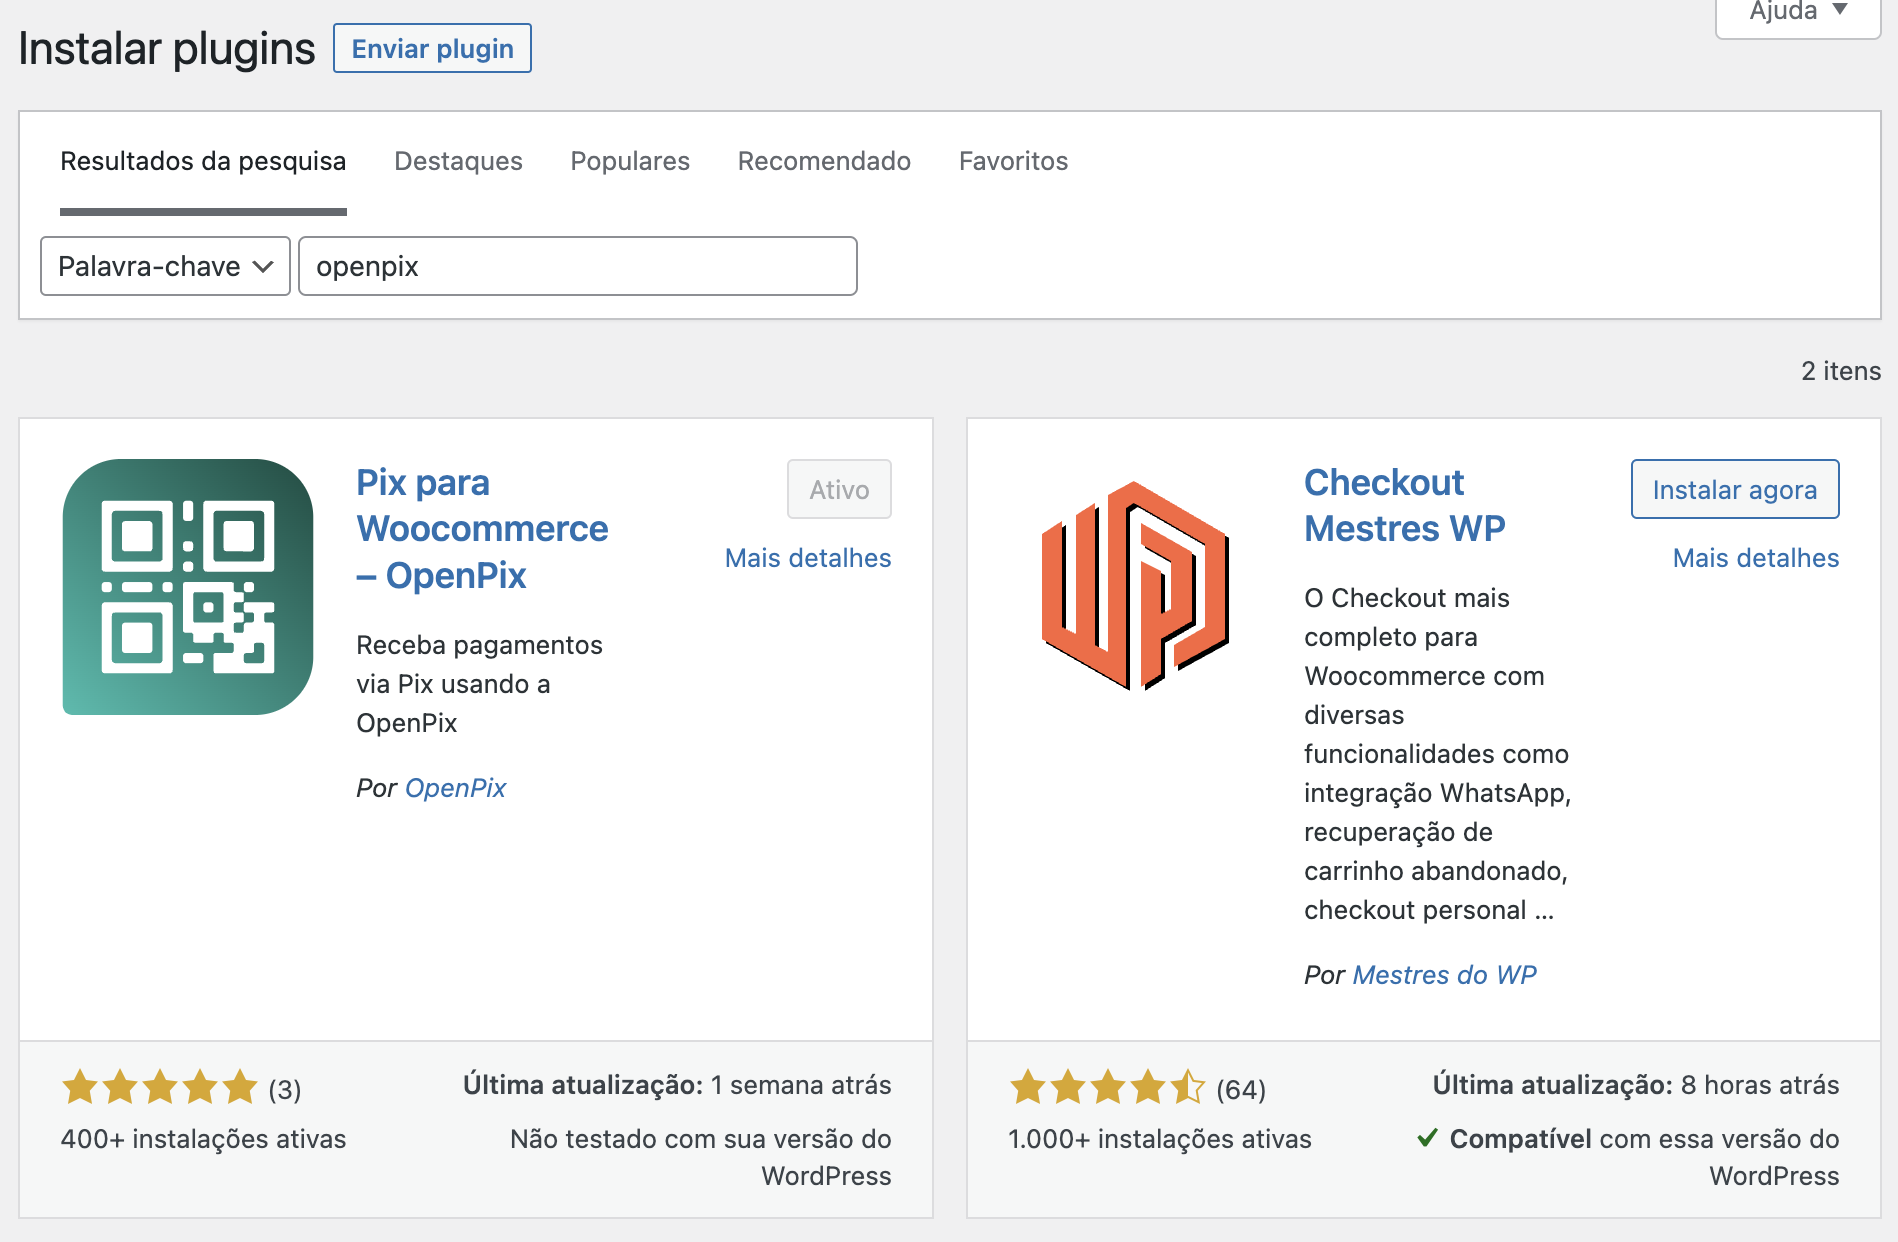Click the OpenPix QR code plugin icon
This screenshot has width=1898, height=1242.
(188, 587)
